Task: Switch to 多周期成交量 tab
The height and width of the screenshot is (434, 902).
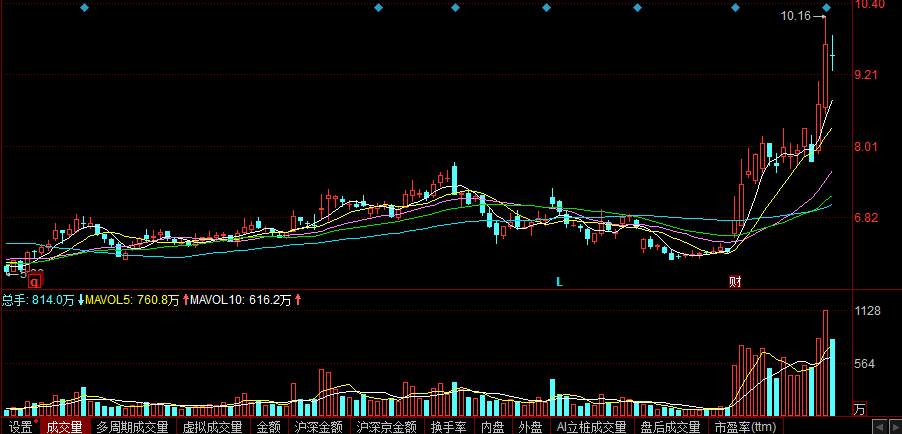Action: [x=132, y=427]
